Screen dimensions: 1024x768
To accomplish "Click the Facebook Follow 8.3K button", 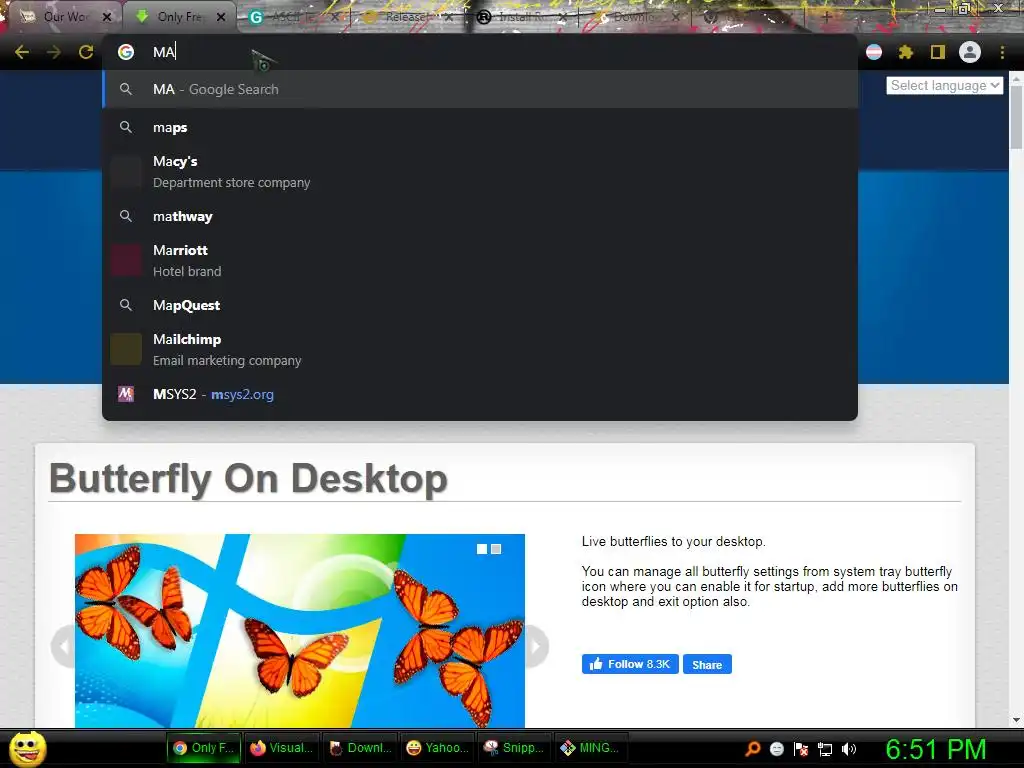I will click(630, 664).
